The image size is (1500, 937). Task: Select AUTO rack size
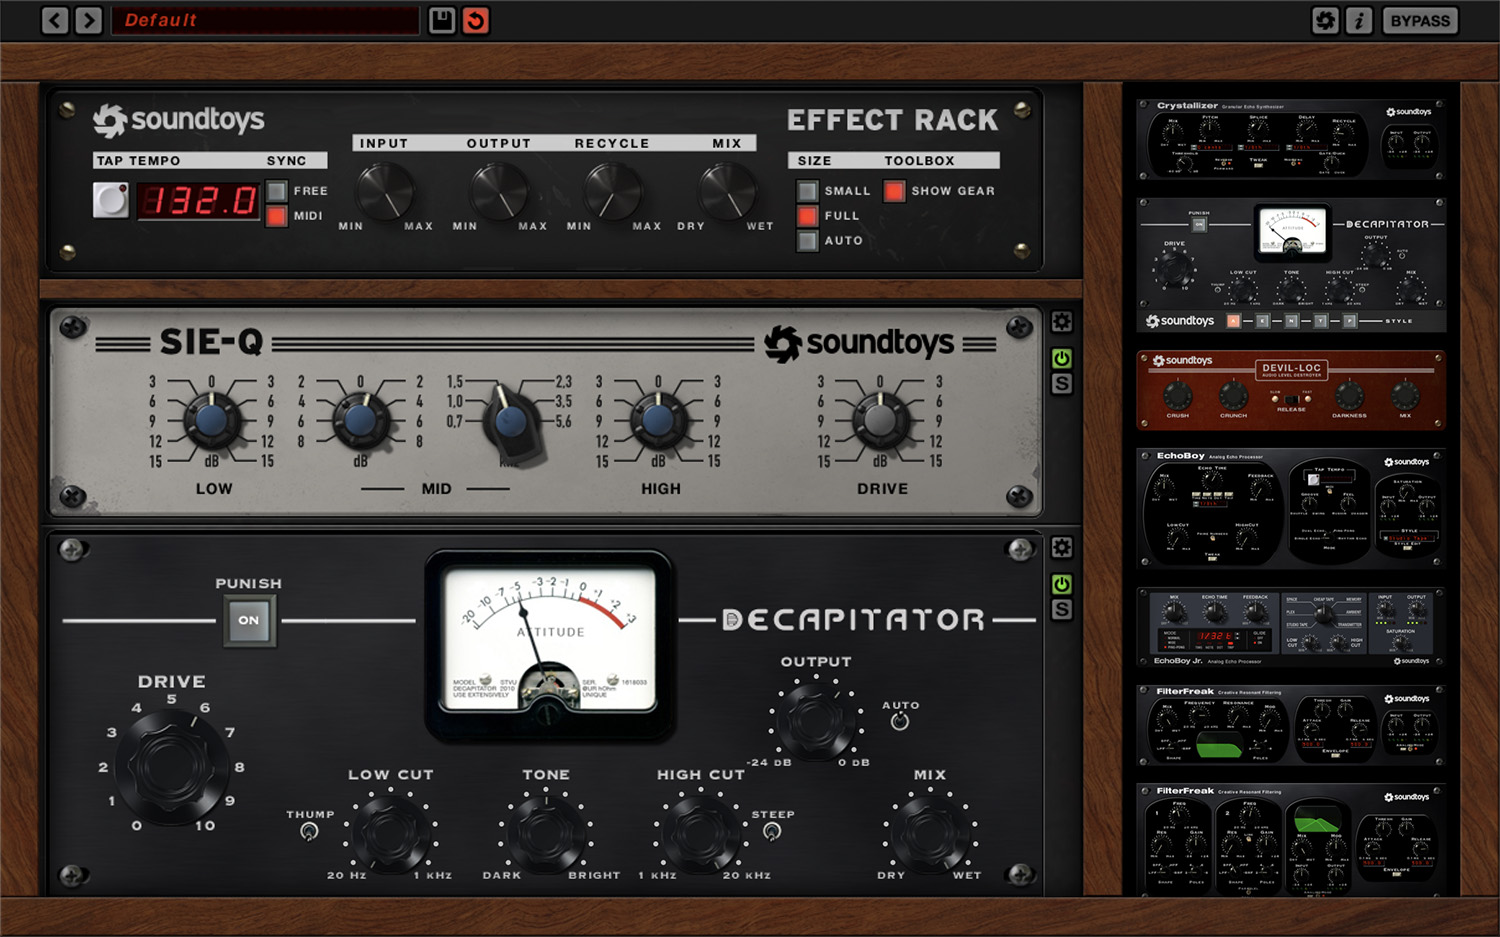807,240
